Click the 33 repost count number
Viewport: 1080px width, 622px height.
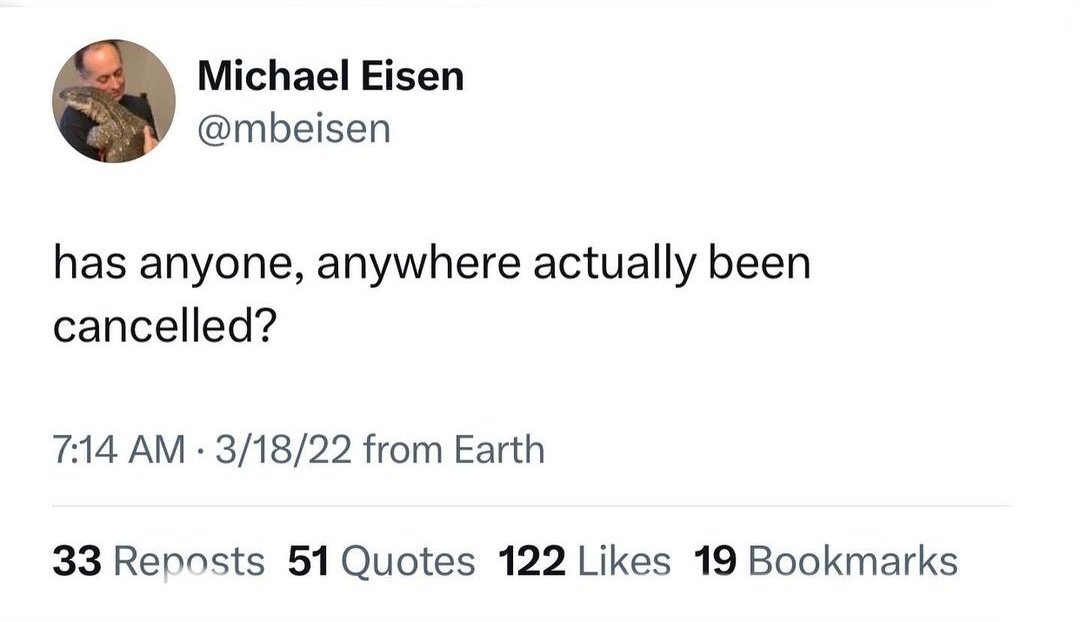coord(78,561)
